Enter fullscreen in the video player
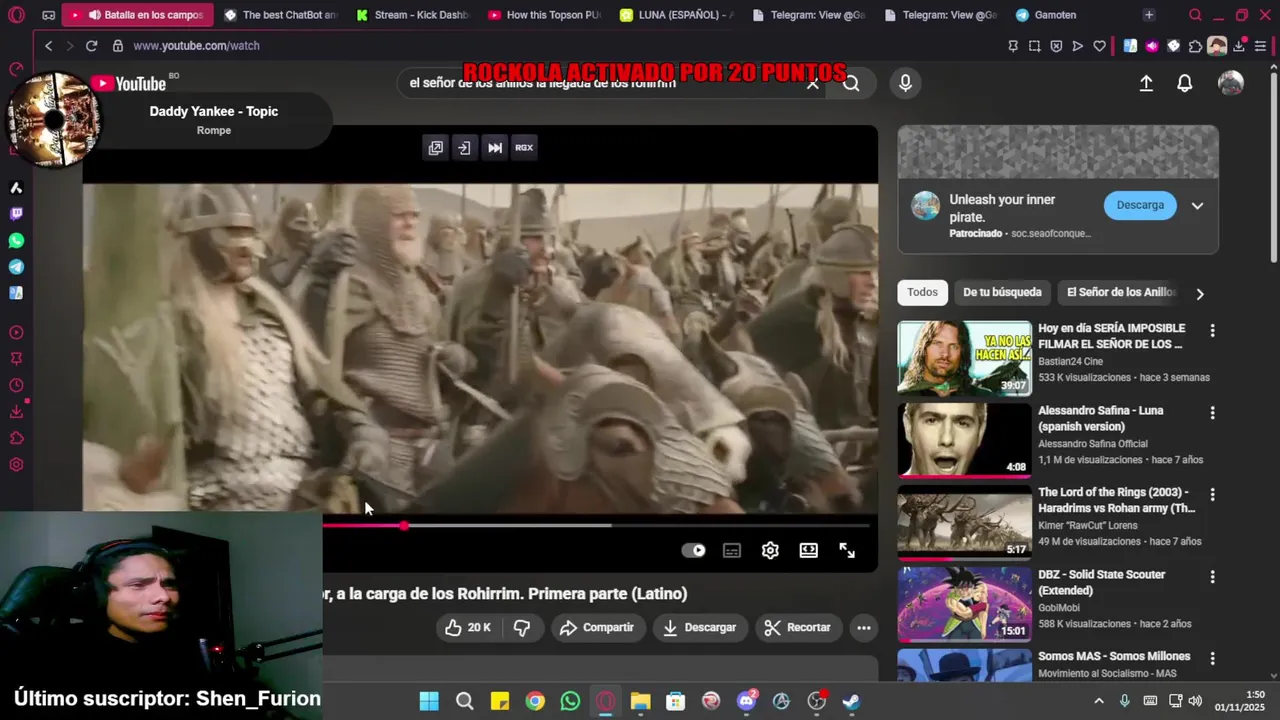 [847, 551]
